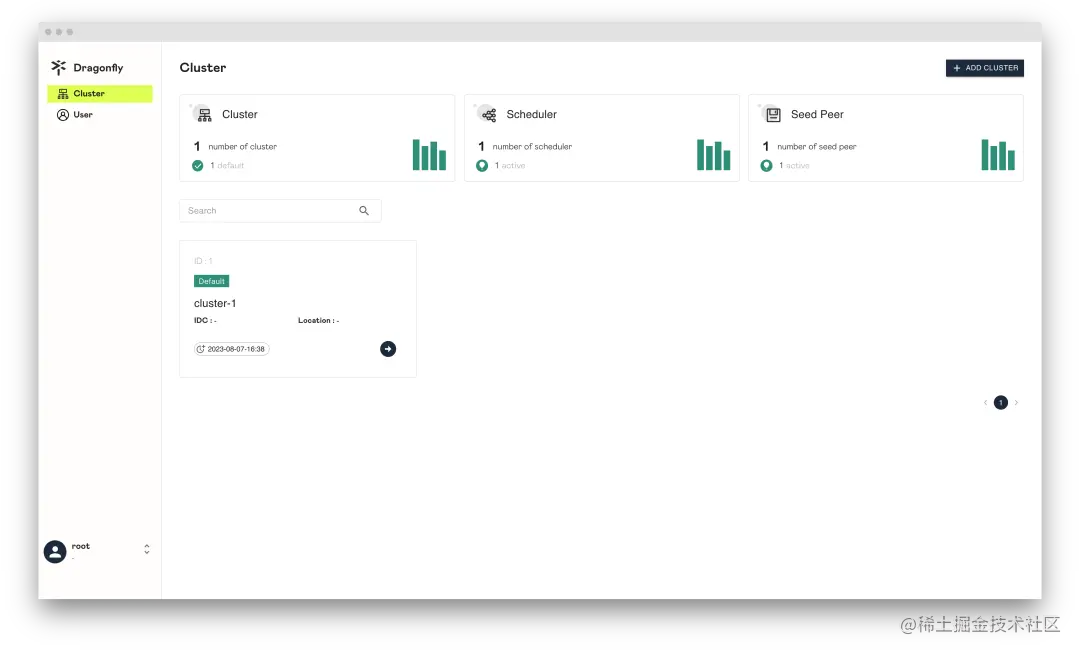Open cluster-1 details with arrow button
The width and height of the screenshot is (1080, 654).
click(x=388, y=349)
